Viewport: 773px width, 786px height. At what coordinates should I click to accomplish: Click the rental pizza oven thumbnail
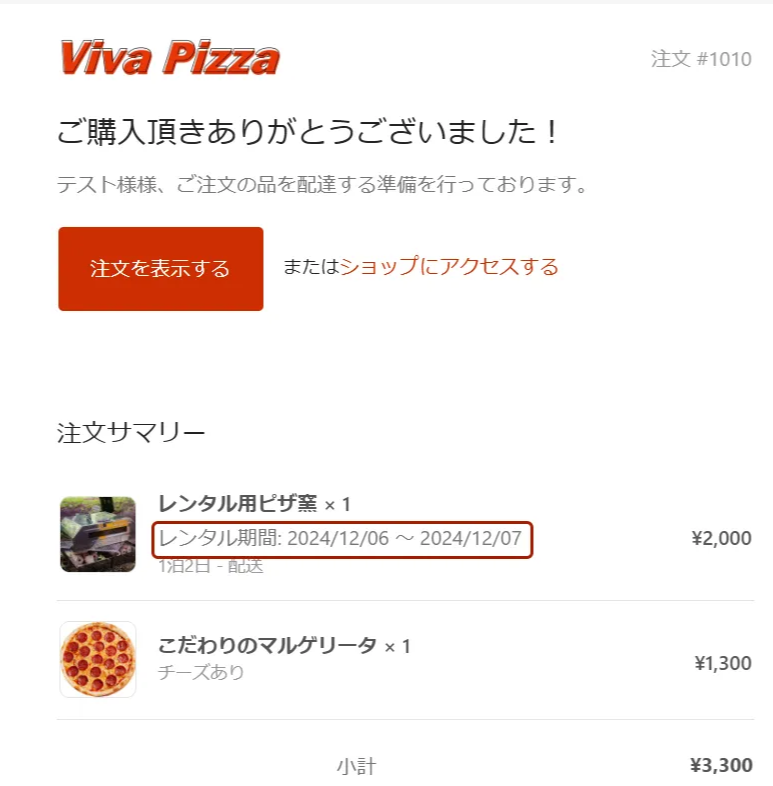pyautogui.click(x=98, y=534)
